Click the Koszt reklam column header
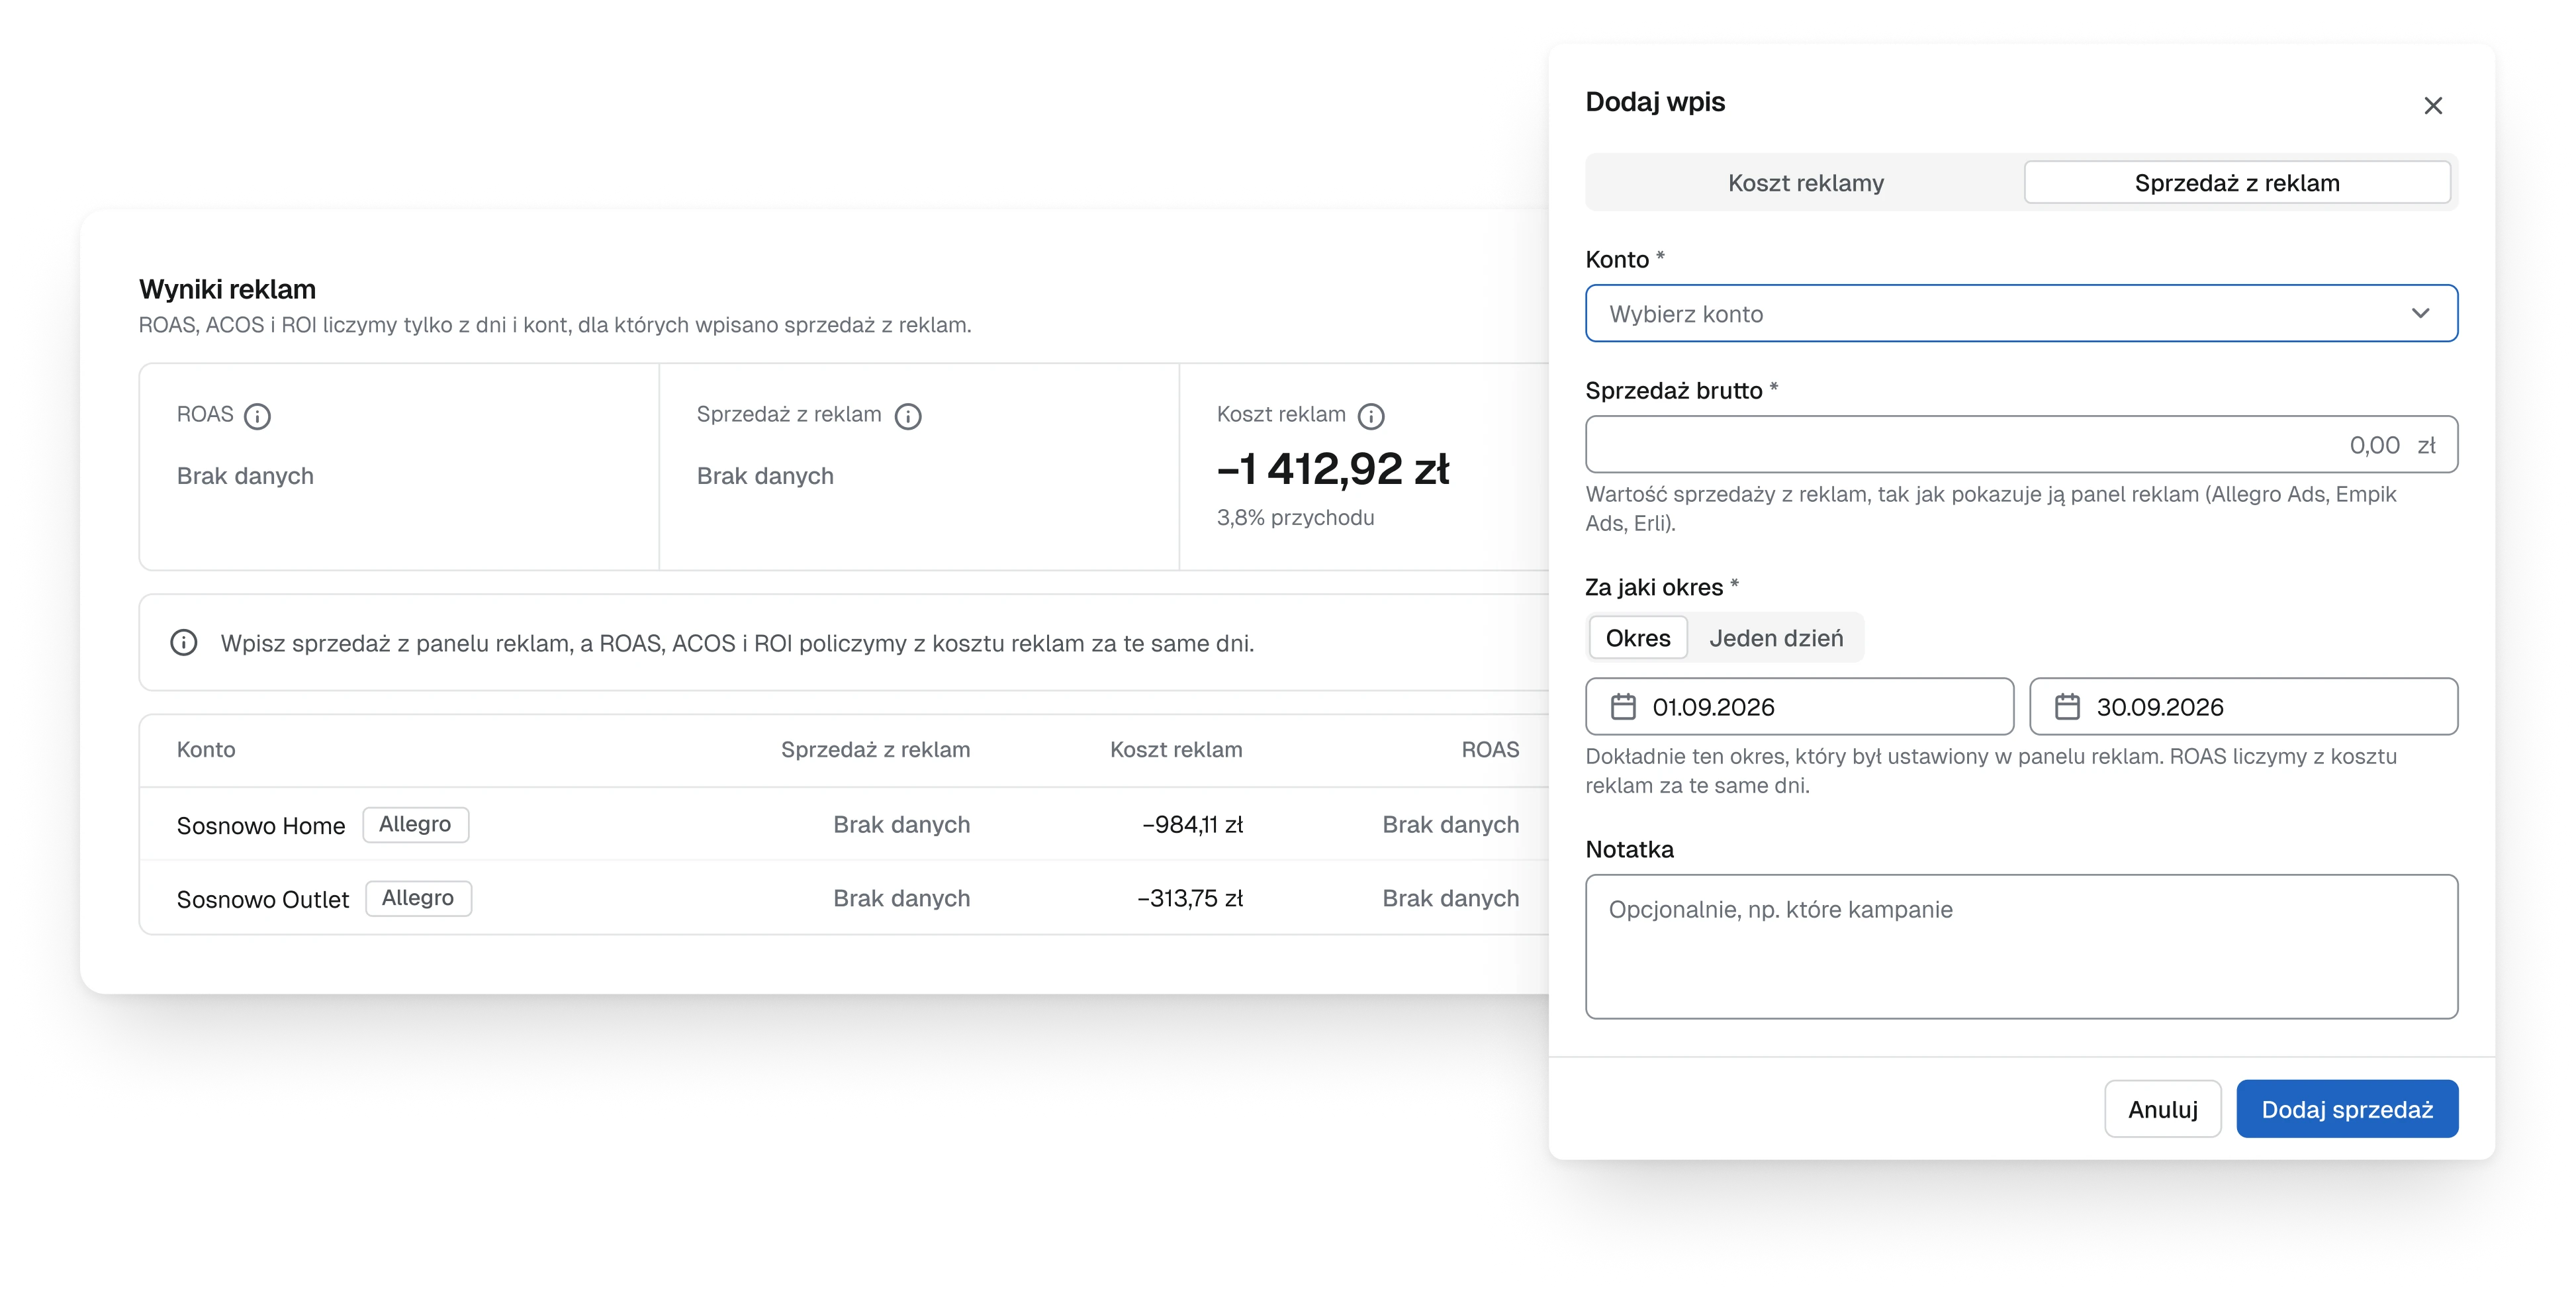 [x=1176, y=750]
